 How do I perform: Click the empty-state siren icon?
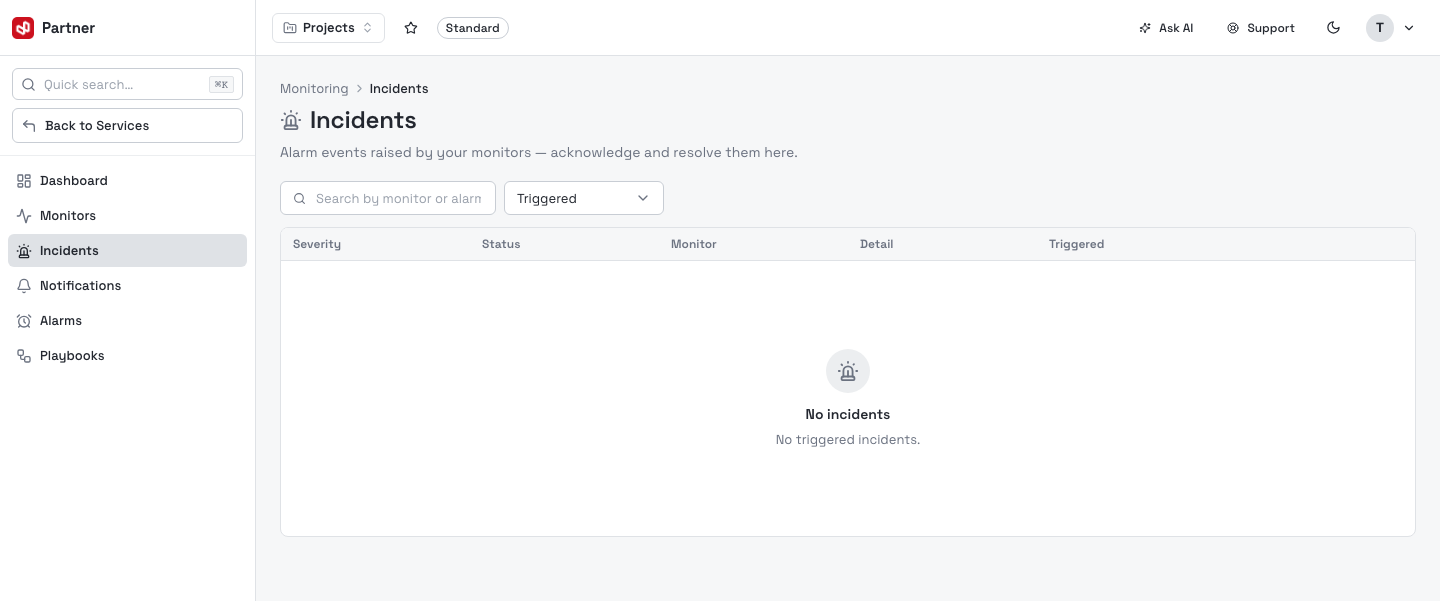(848, 371)
